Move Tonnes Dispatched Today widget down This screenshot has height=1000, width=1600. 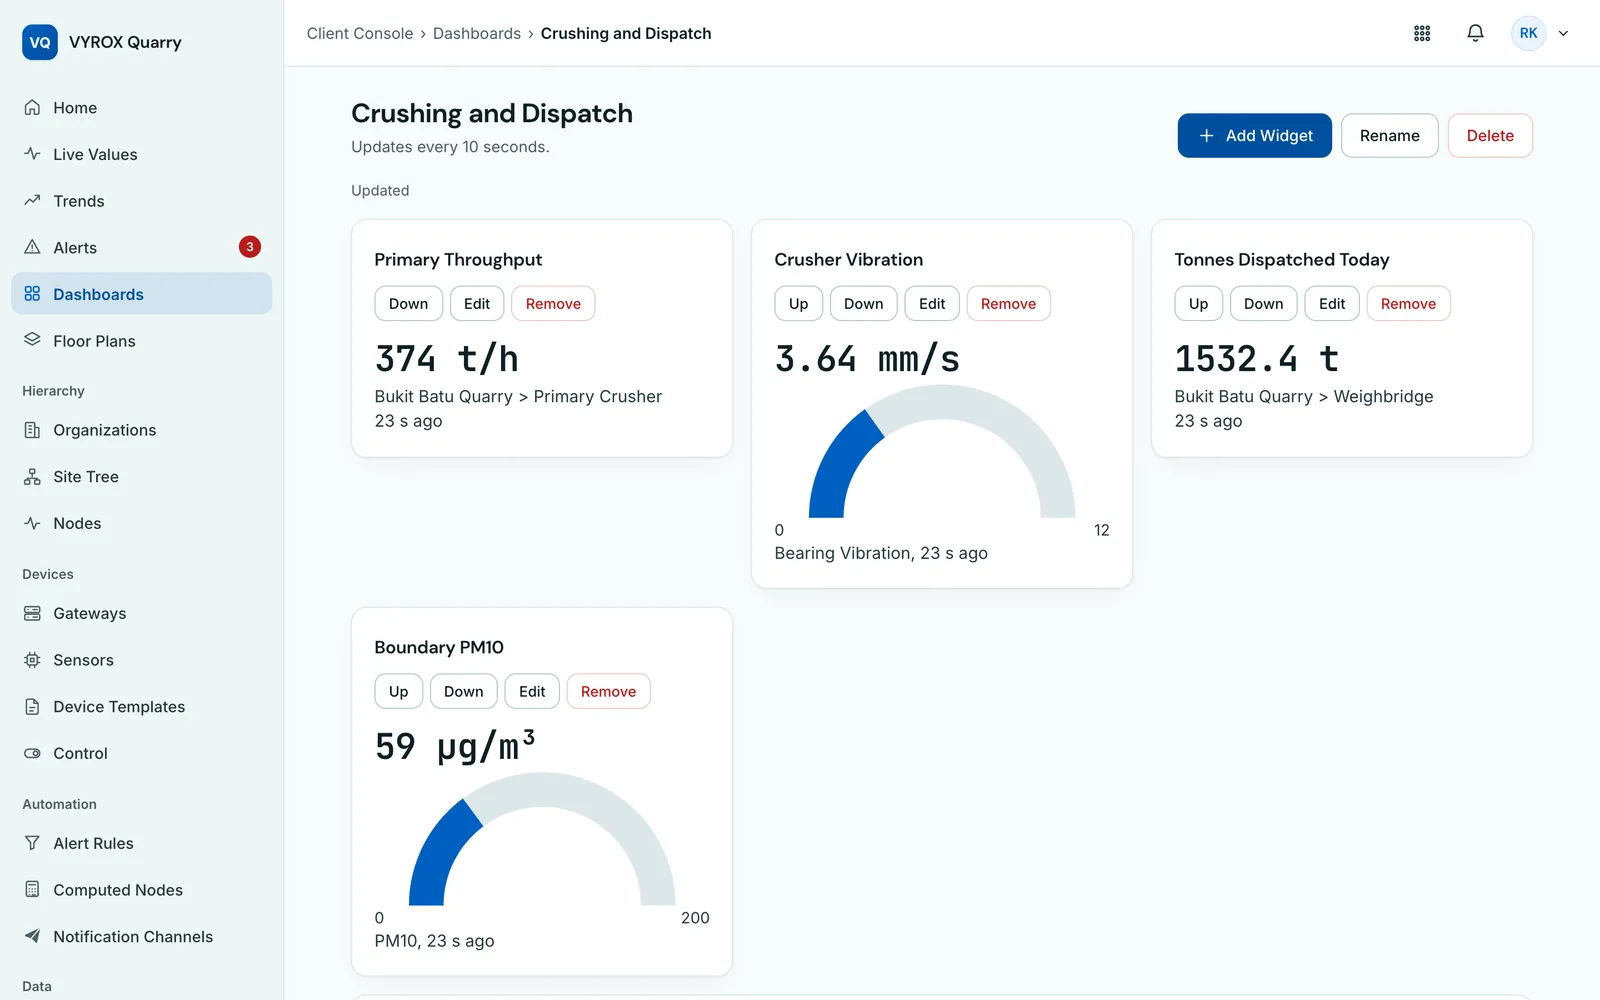1263,304
